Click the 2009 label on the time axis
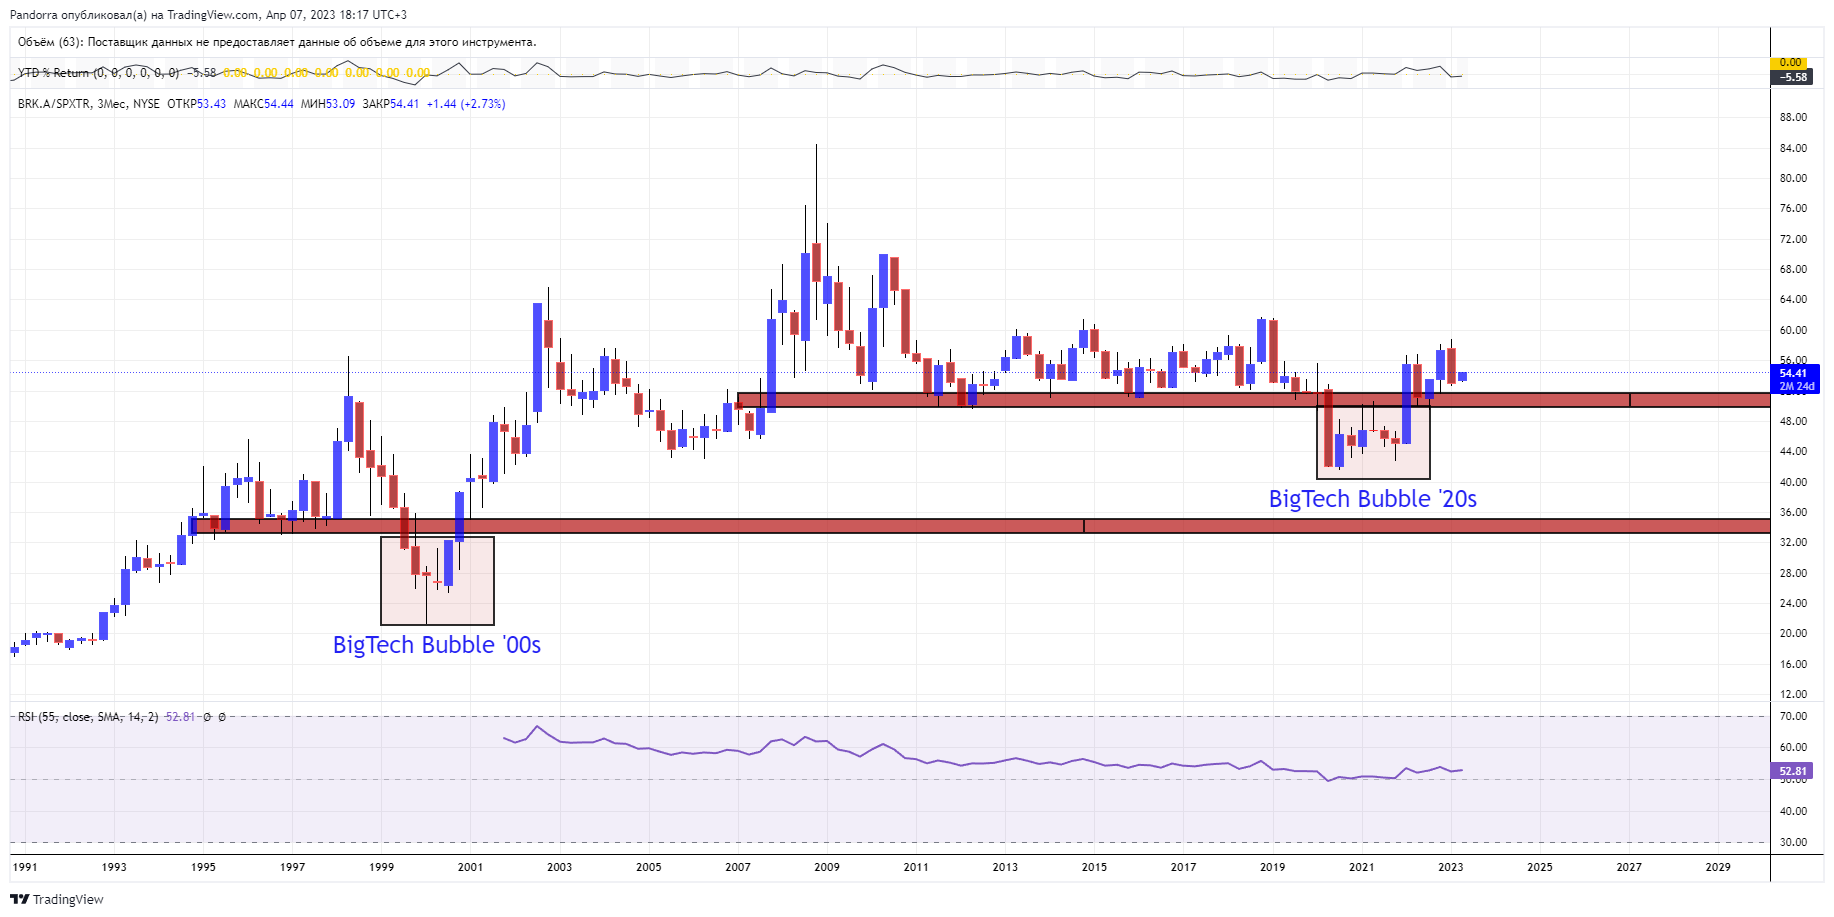Image resolution: width=1834 pixels, height=917 pixels. (827, 867)
